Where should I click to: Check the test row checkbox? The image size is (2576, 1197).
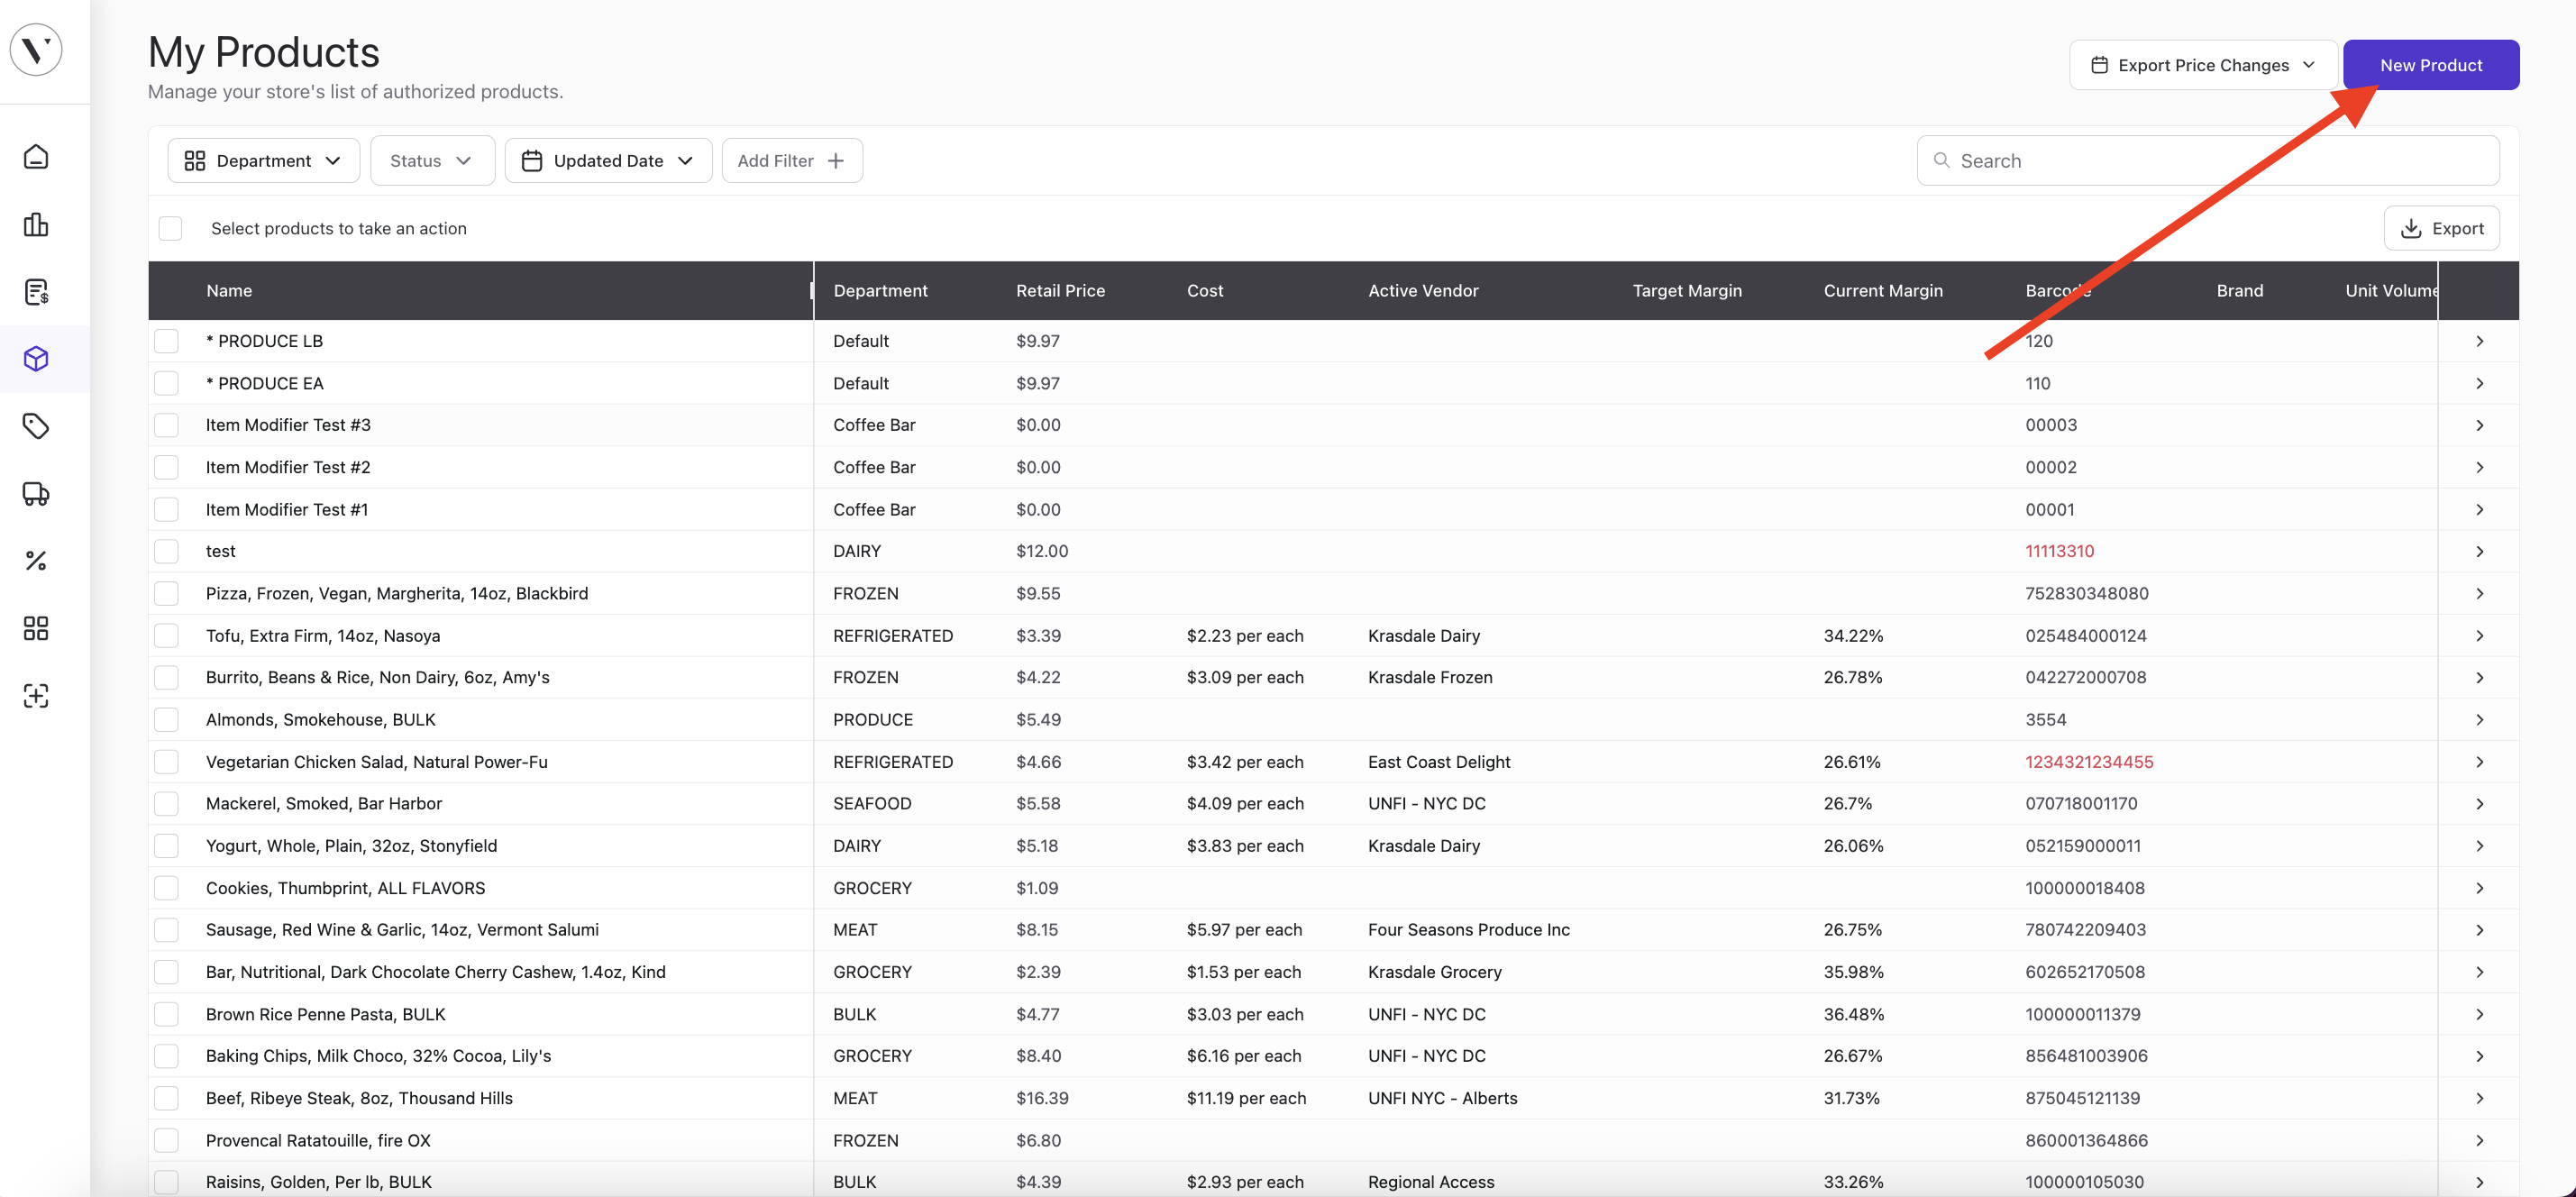tap(167, 551)
